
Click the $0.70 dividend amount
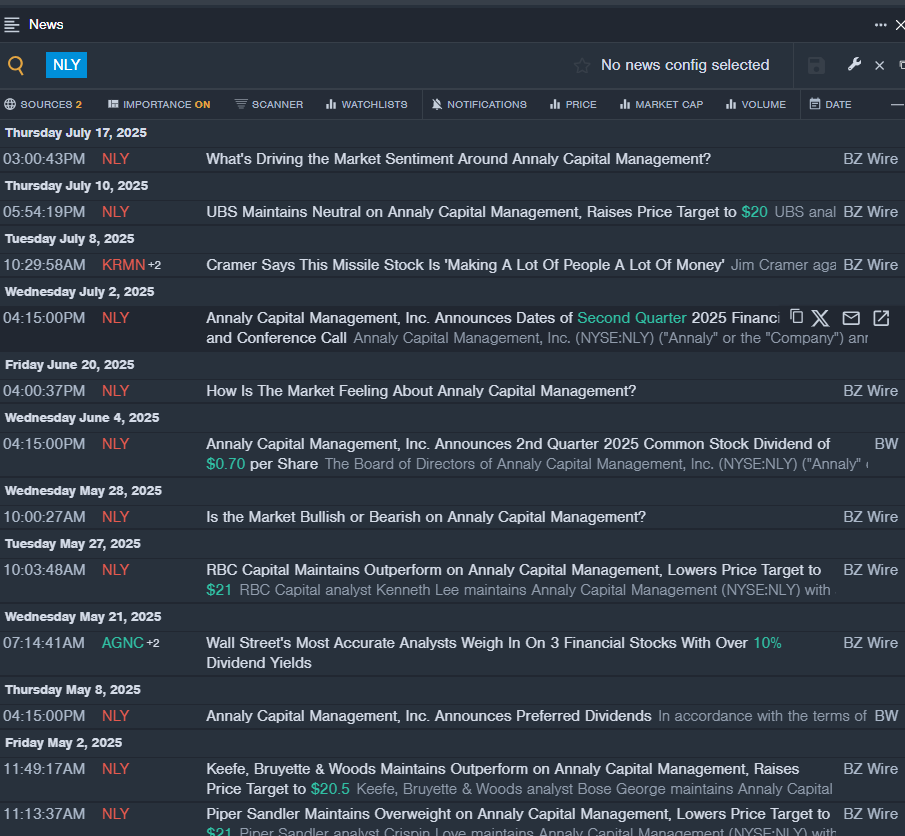click(x=226, y=464)
